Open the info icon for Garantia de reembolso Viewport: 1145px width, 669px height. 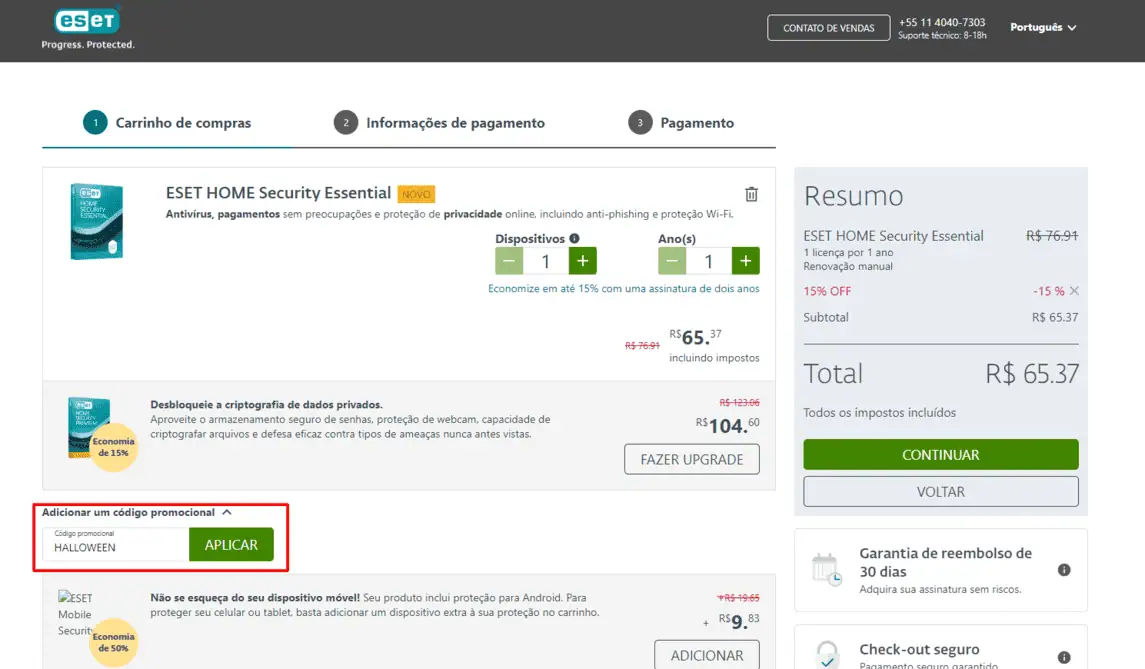(x=1064, y=570)
